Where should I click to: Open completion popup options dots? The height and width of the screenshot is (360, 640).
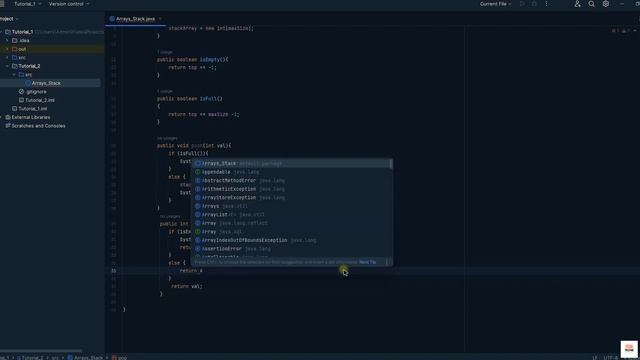[x=387, y=262]
